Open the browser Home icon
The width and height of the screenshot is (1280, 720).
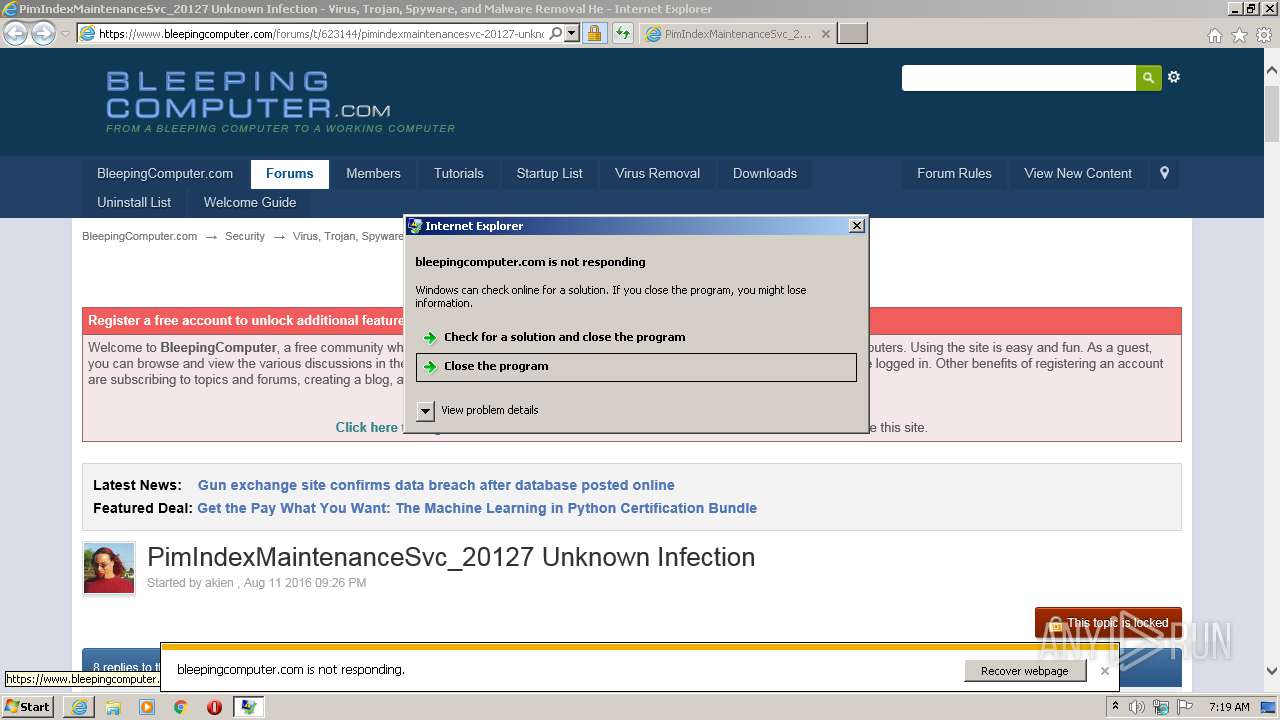(x=1214, y=35)
